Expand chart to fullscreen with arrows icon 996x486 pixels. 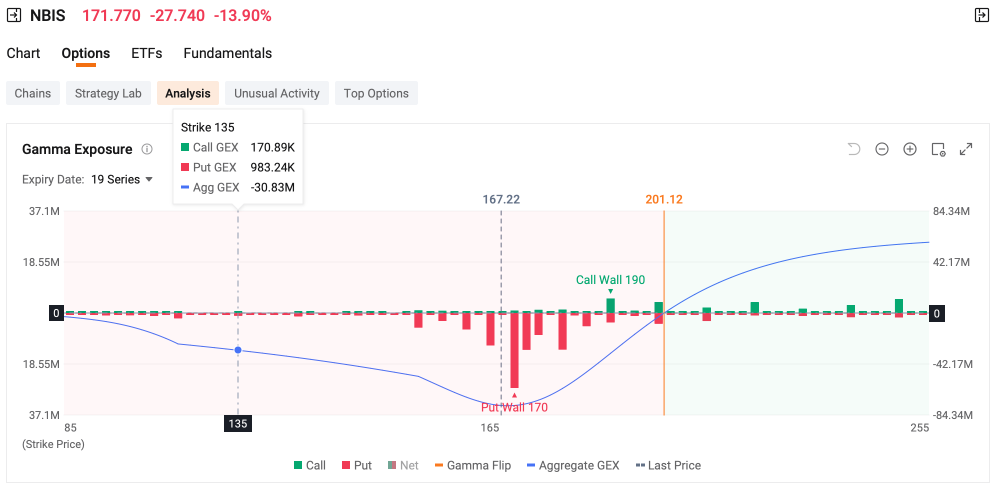coord(966,149)
